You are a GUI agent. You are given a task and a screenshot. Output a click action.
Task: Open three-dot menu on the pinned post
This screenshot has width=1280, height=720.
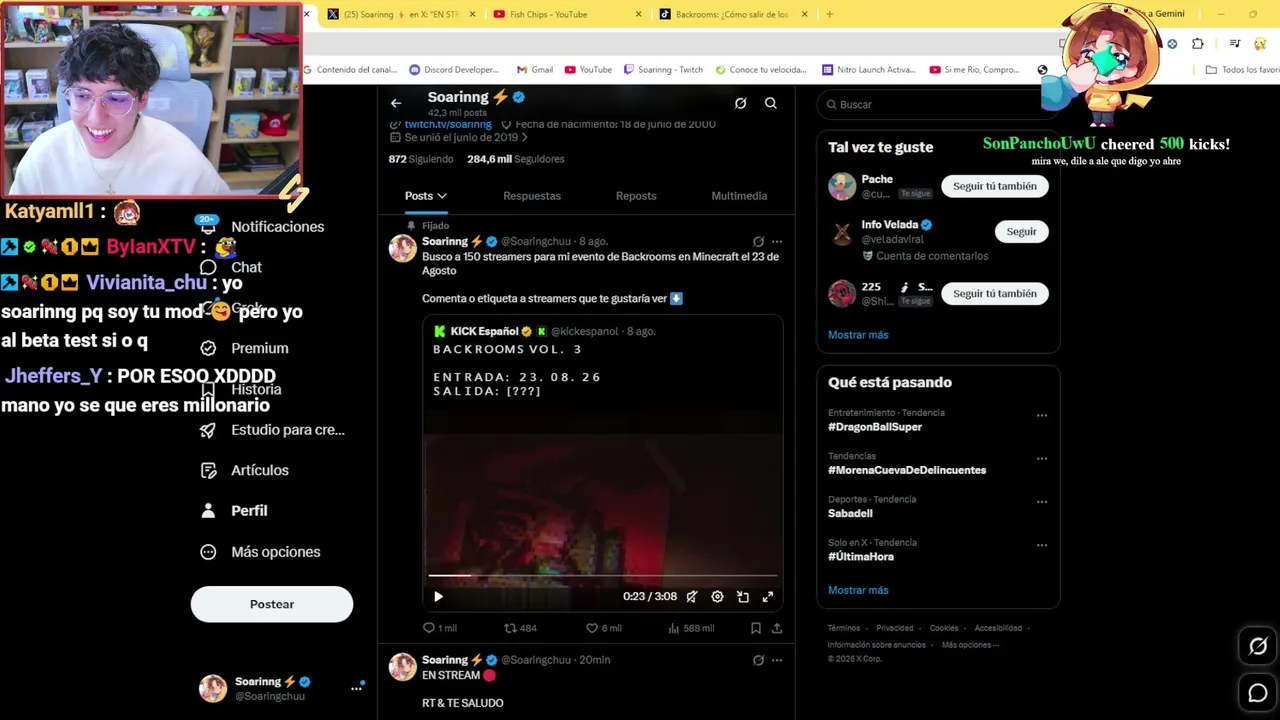coord(777,242)
